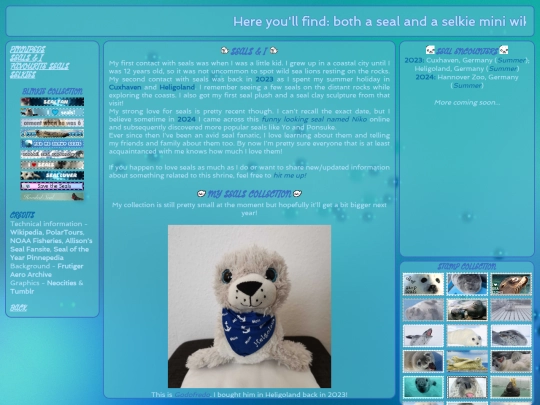540x405 pixels.
Task: Click the 'More coming soon...' text
Action: pyautogui.click(x=467, y=102)
